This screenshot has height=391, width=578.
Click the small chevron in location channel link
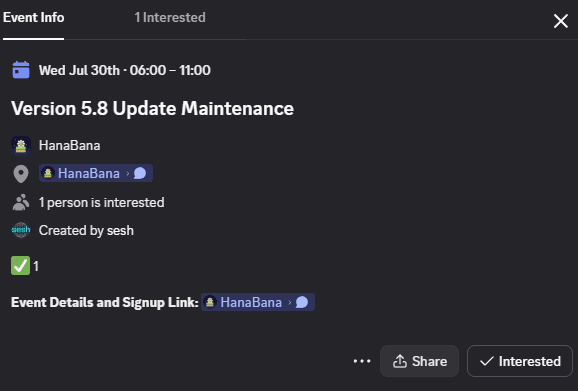(x=128, y=173)
